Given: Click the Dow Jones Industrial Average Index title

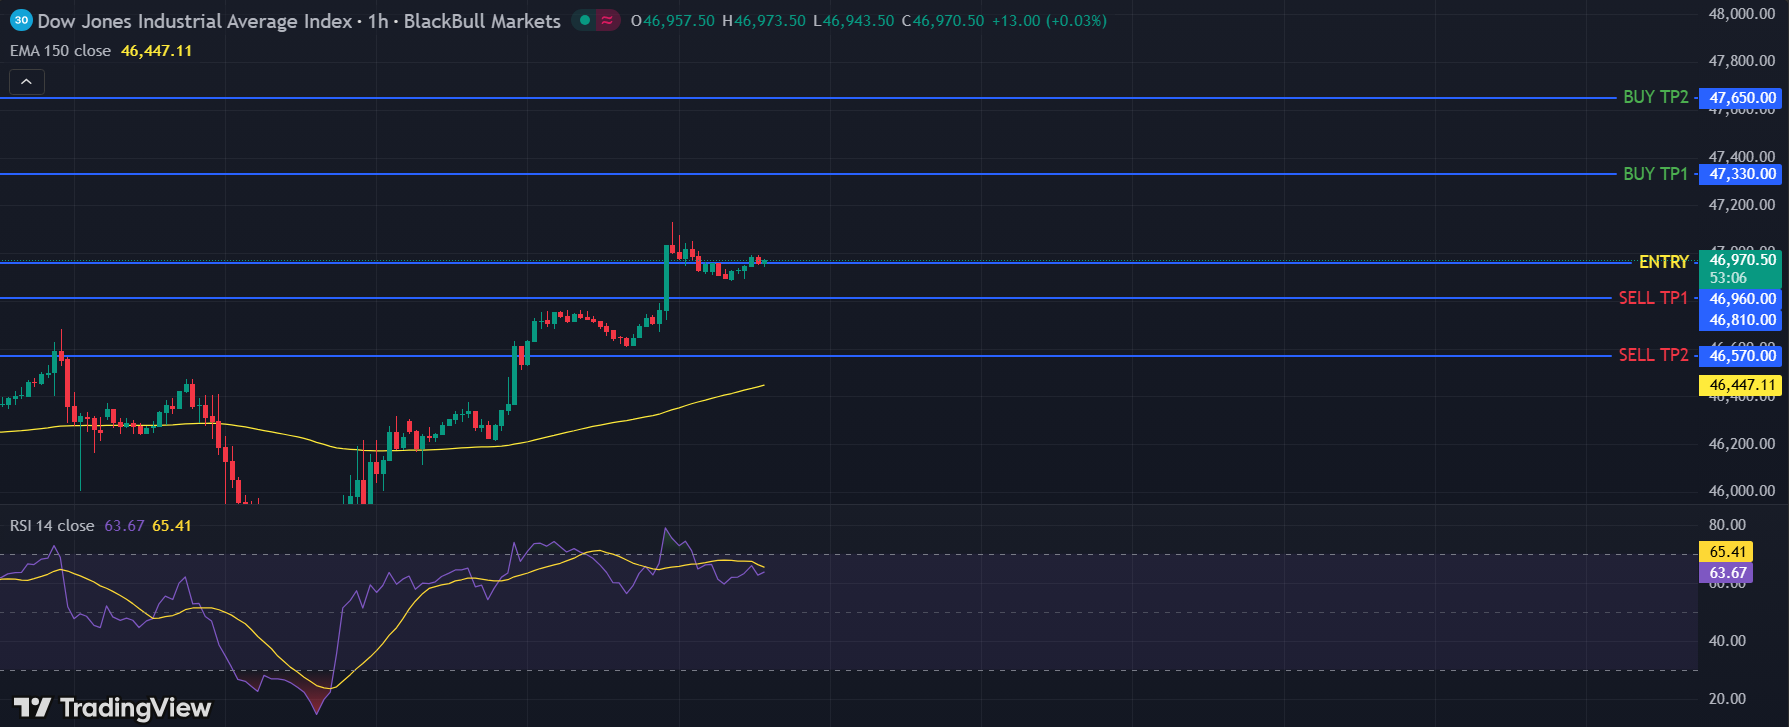Looking at the screenshot, I should (x=195, y=21).
